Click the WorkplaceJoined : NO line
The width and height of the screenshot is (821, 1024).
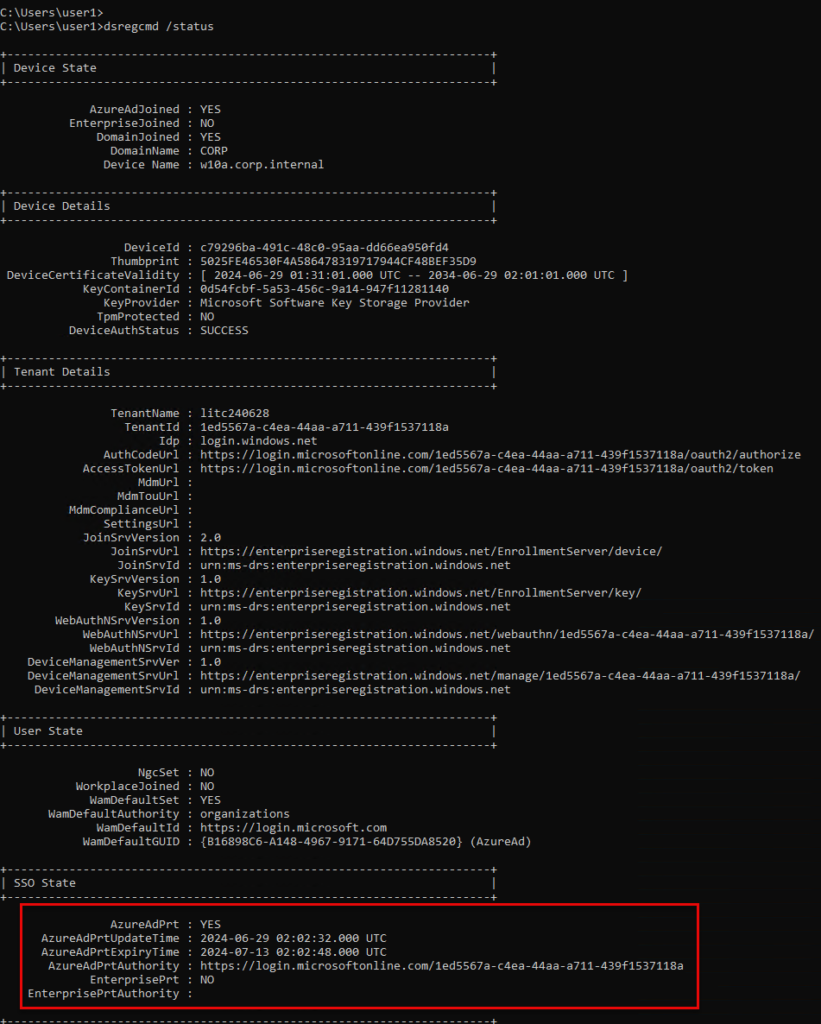coord(145,786)
